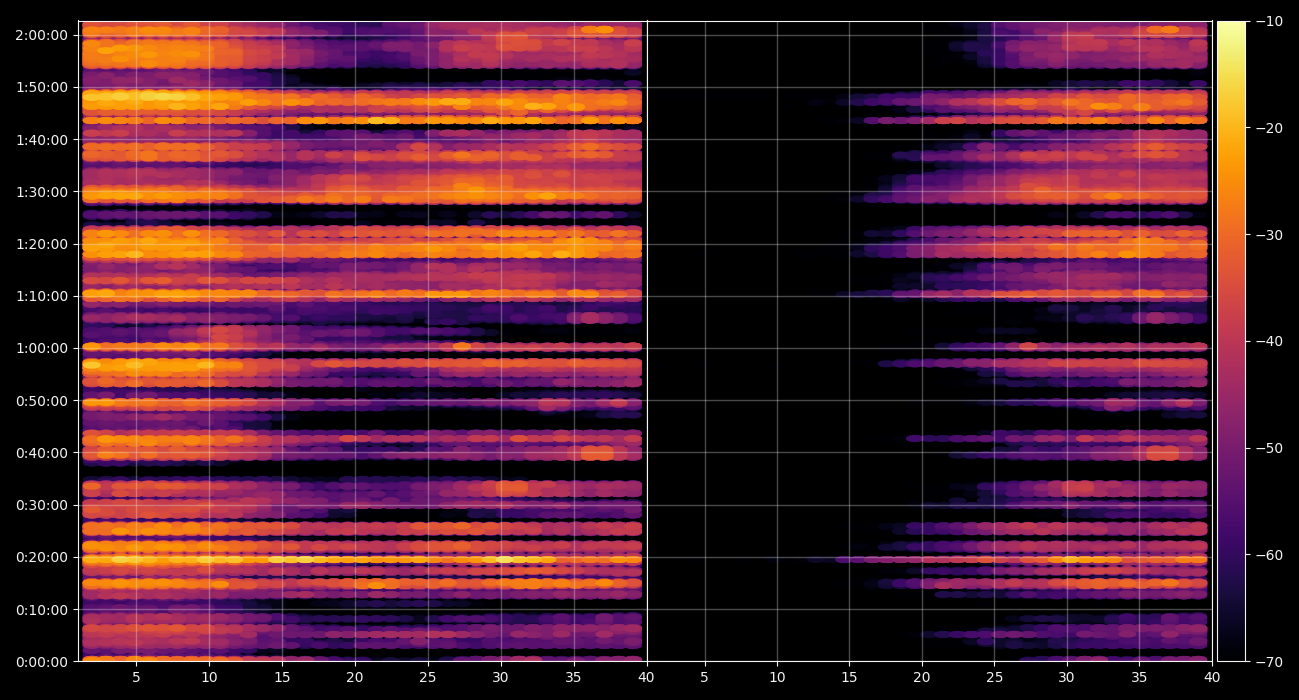This screenshot has height=700, width=1299.
Task: Click x-axis label 30 under left heatmap
Action: pos(501,677)
